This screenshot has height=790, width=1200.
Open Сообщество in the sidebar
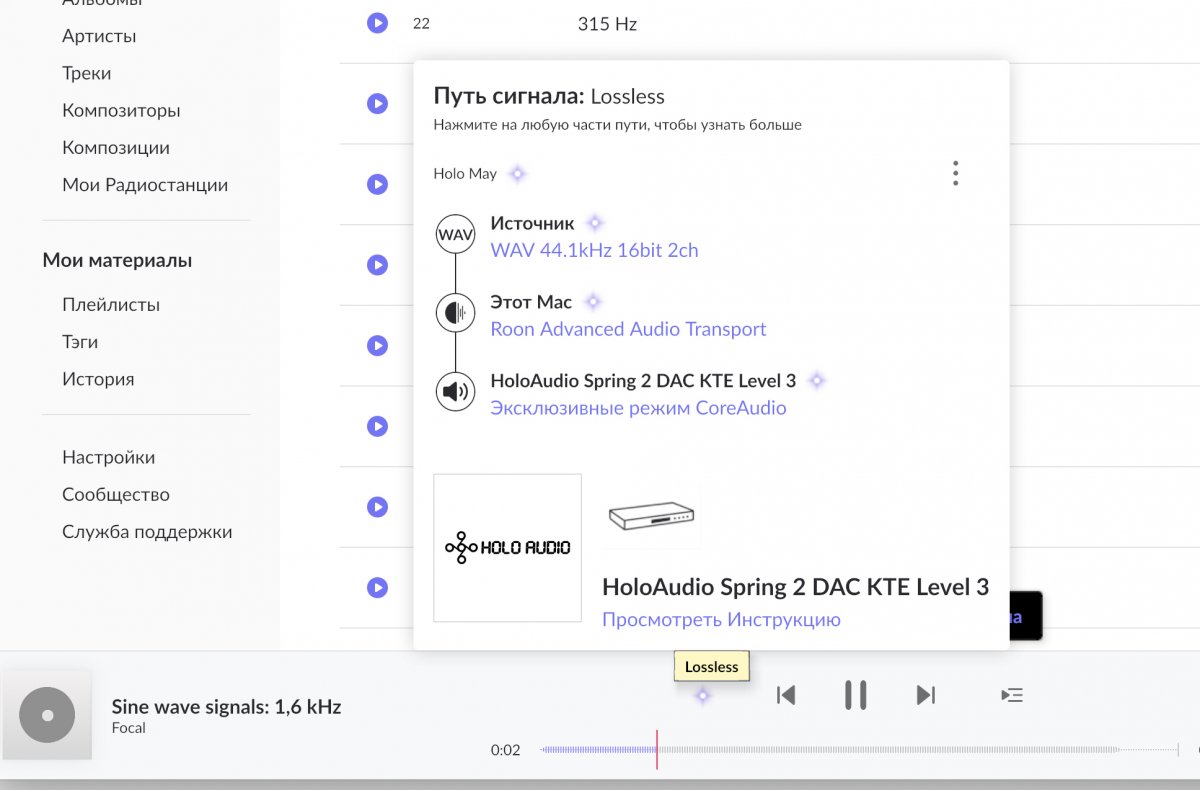[x=116, y=494]
